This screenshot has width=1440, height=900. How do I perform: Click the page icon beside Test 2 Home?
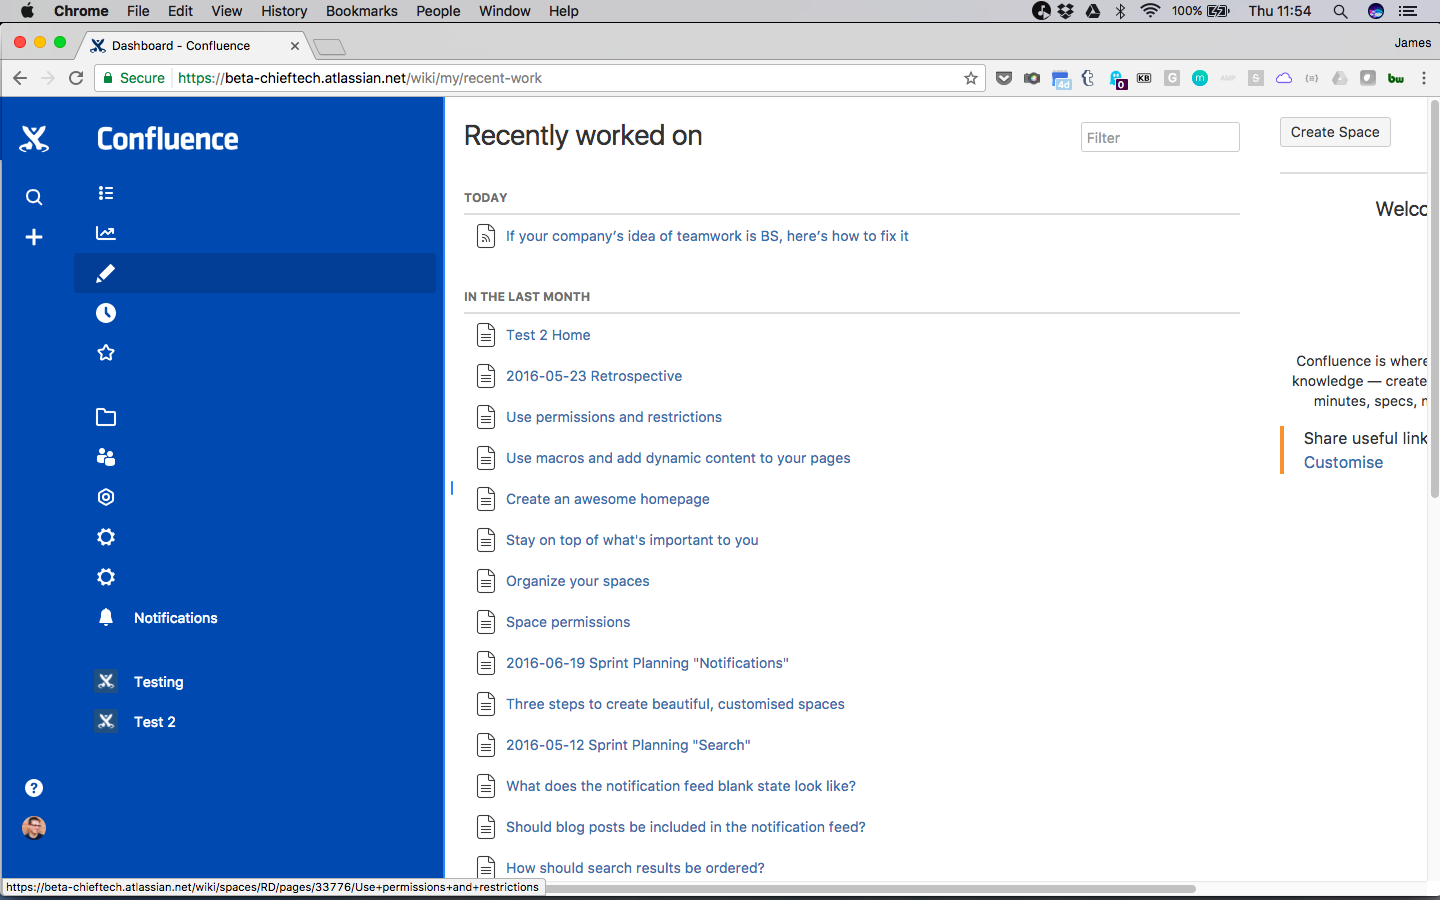click(x=486, y=335)
